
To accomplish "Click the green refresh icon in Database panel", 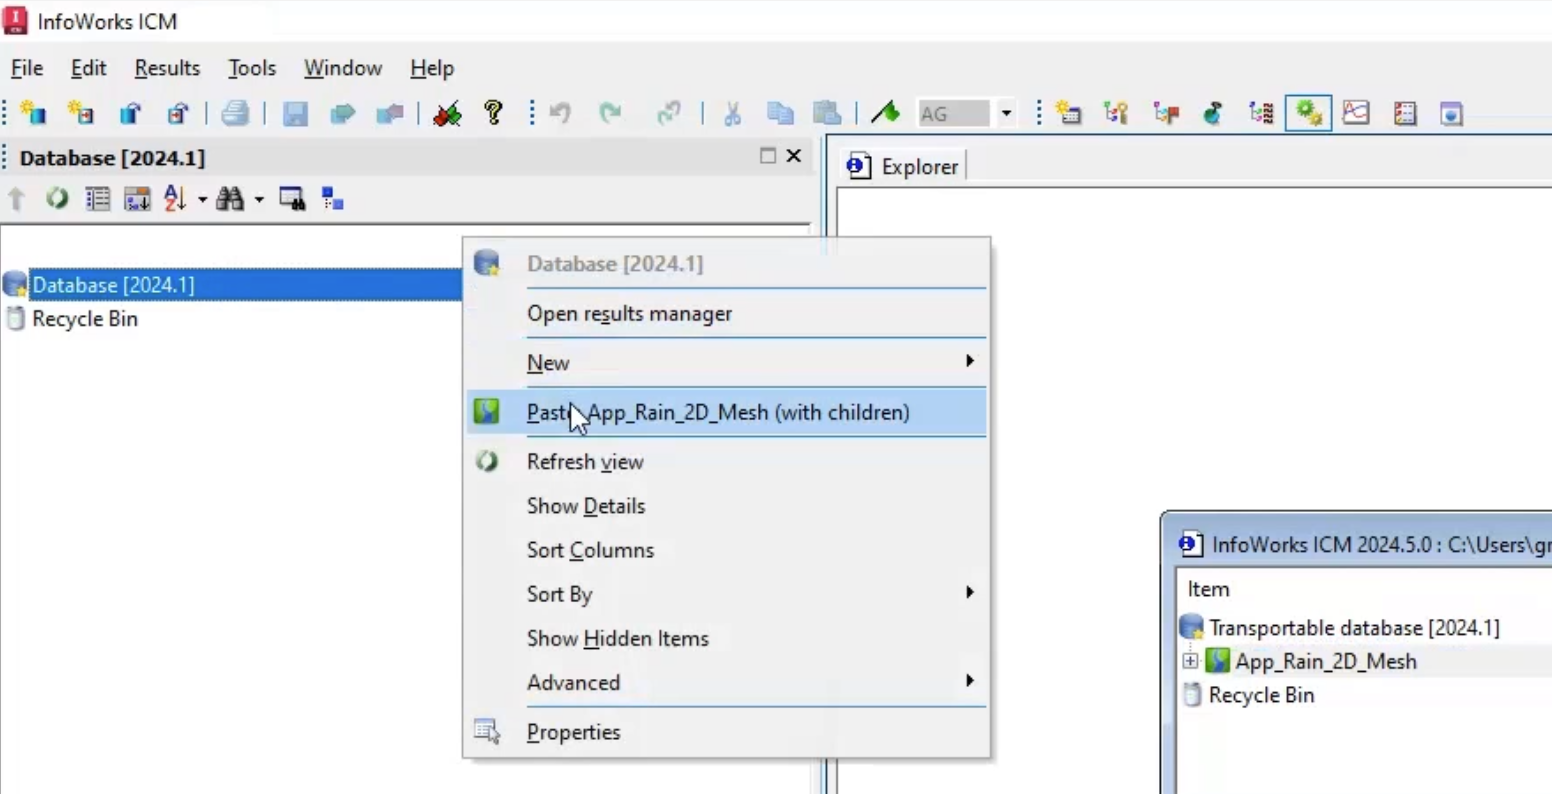I will [57, 199].
